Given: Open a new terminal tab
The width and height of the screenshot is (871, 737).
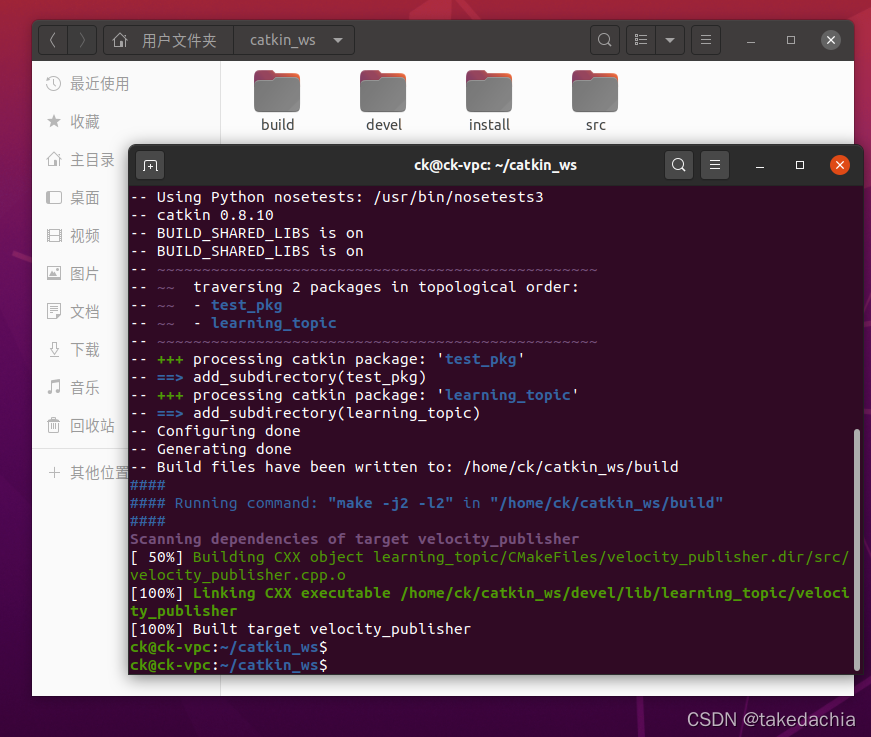Looking at the screenshot, I should (x=150, y=166).
